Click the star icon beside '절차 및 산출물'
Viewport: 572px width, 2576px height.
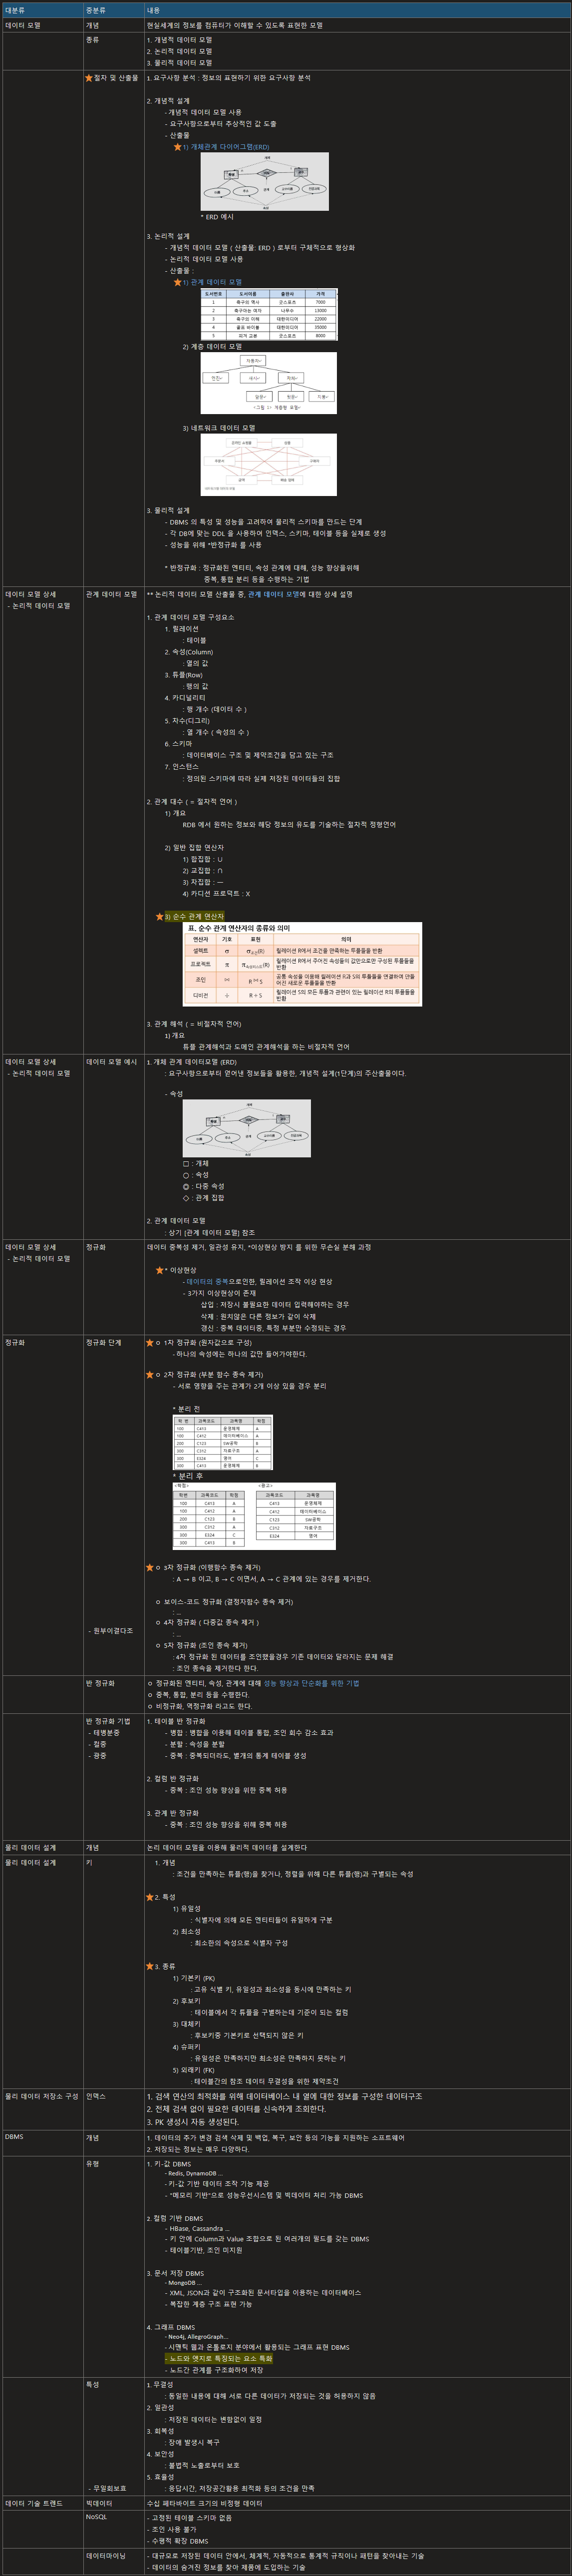click(x=89, y=77)
